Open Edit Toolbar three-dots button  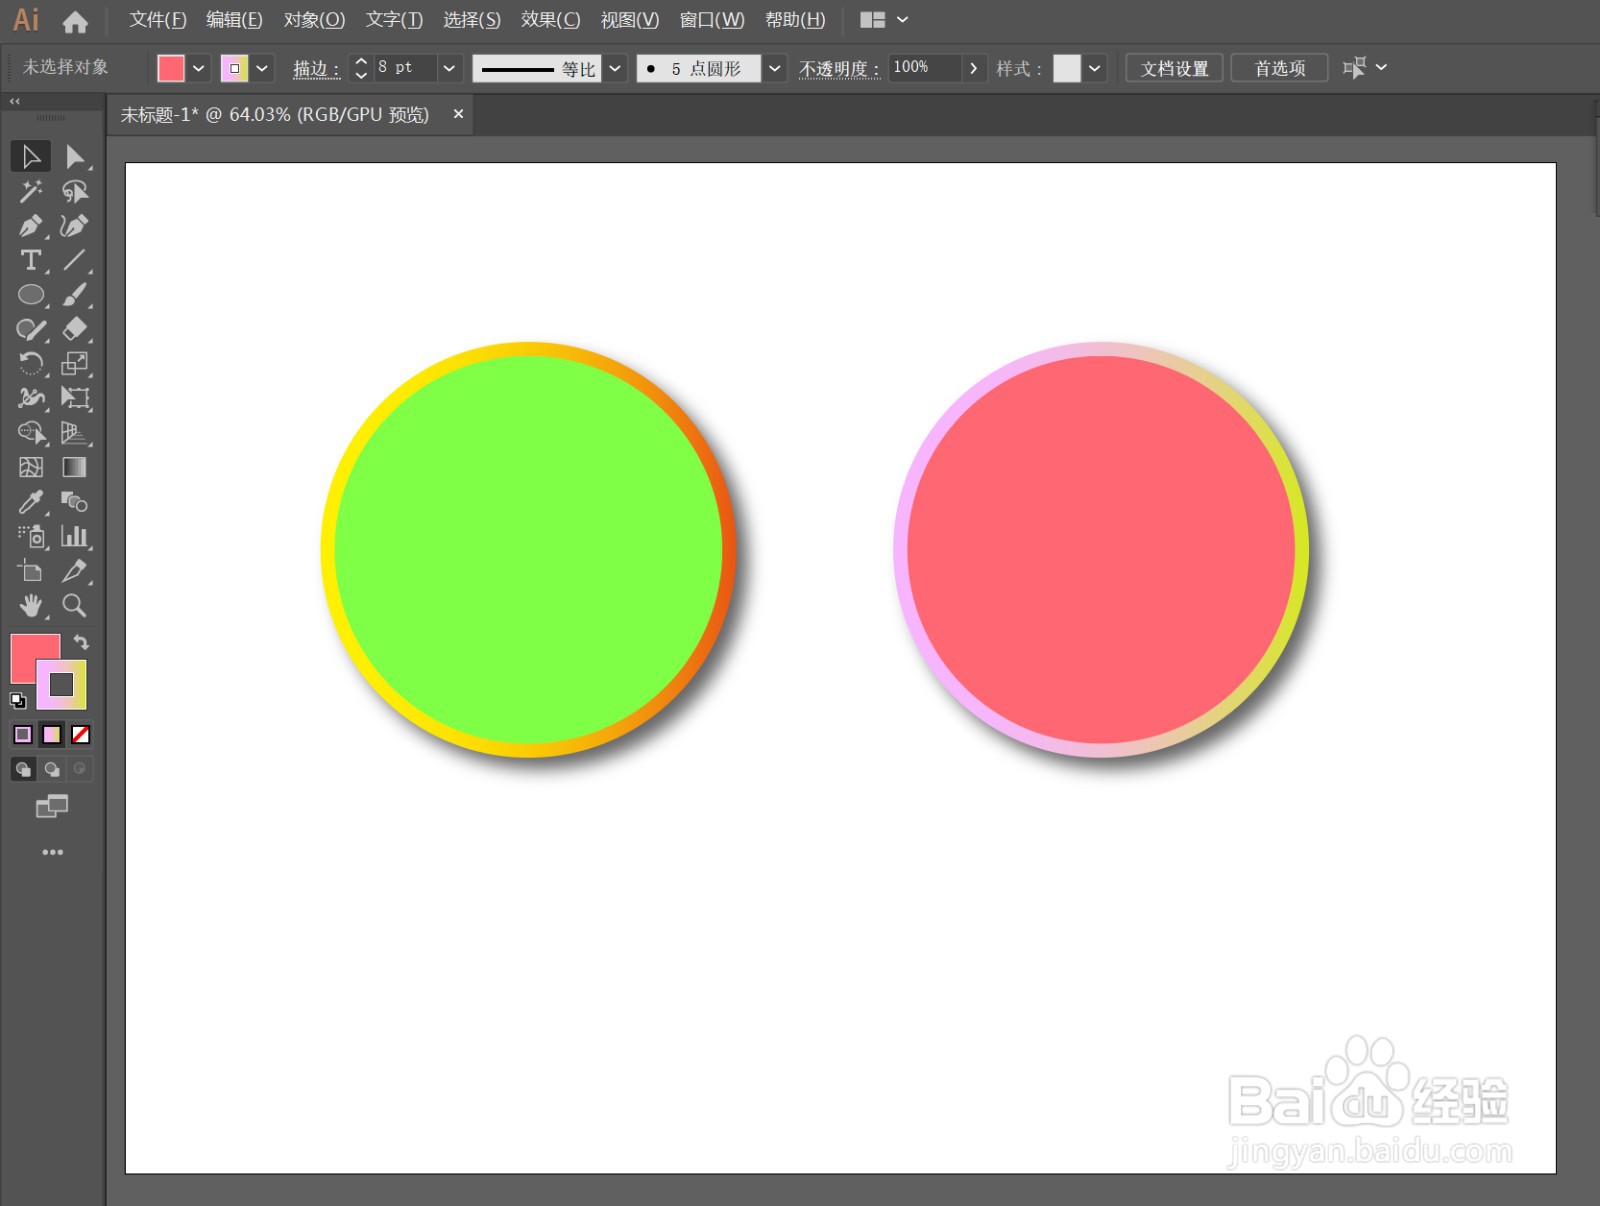pyautogui.click(x=52, y=852)
